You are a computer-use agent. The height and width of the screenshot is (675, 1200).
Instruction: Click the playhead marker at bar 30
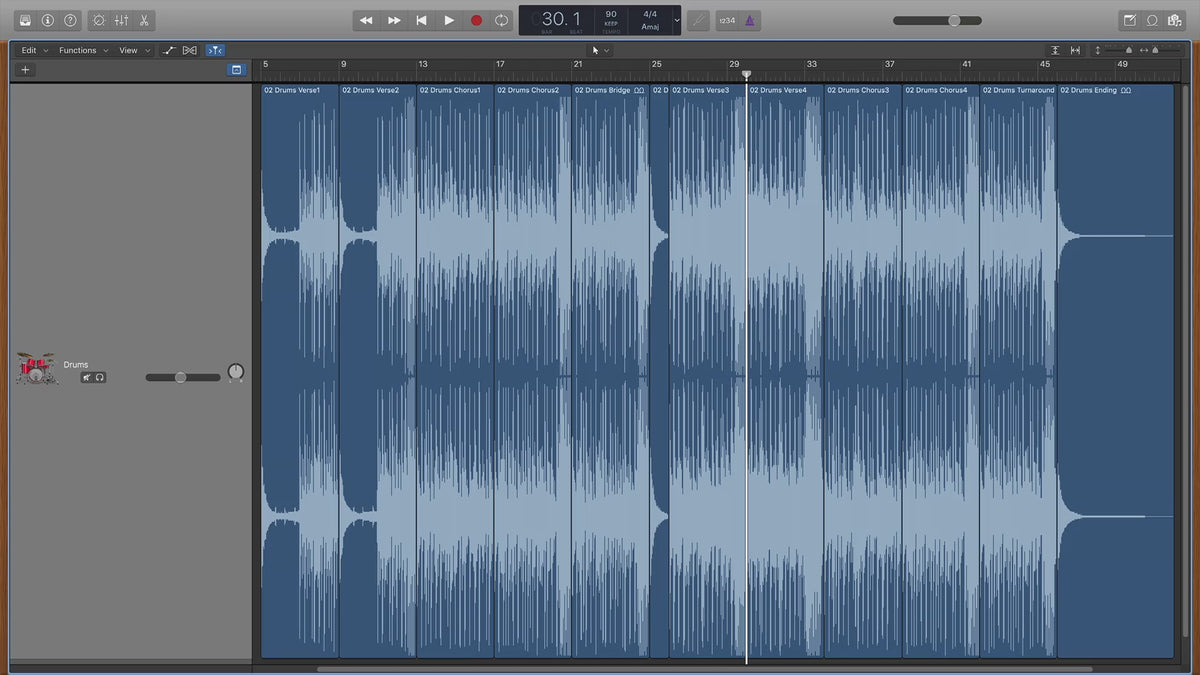(746, 75)
